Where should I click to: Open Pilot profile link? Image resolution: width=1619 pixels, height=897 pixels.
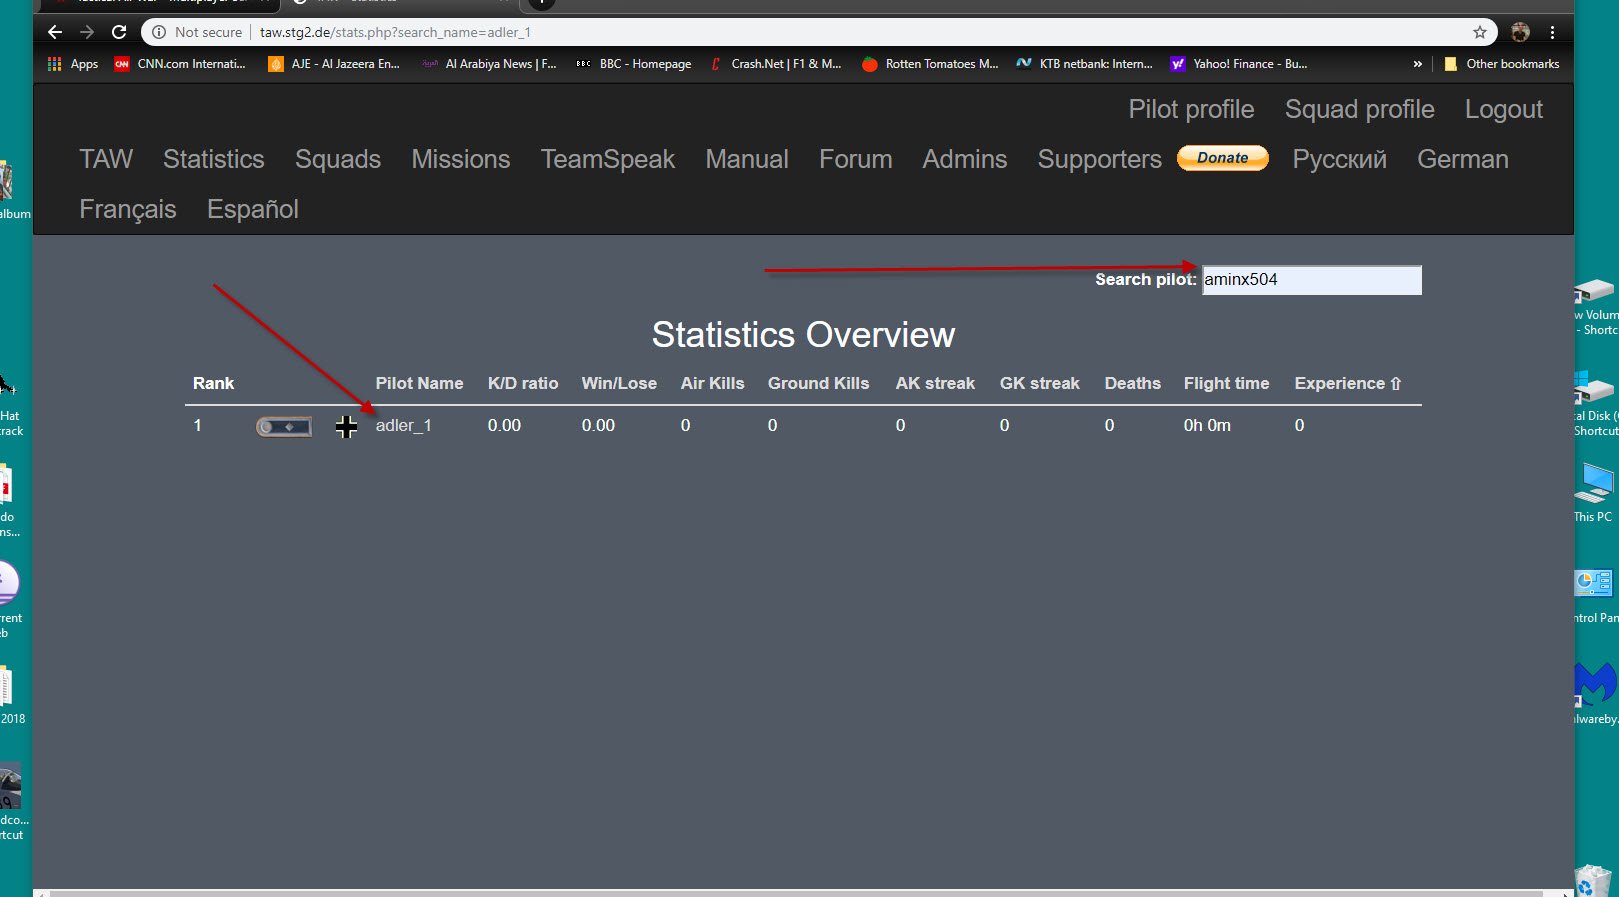click(1191, 109)
